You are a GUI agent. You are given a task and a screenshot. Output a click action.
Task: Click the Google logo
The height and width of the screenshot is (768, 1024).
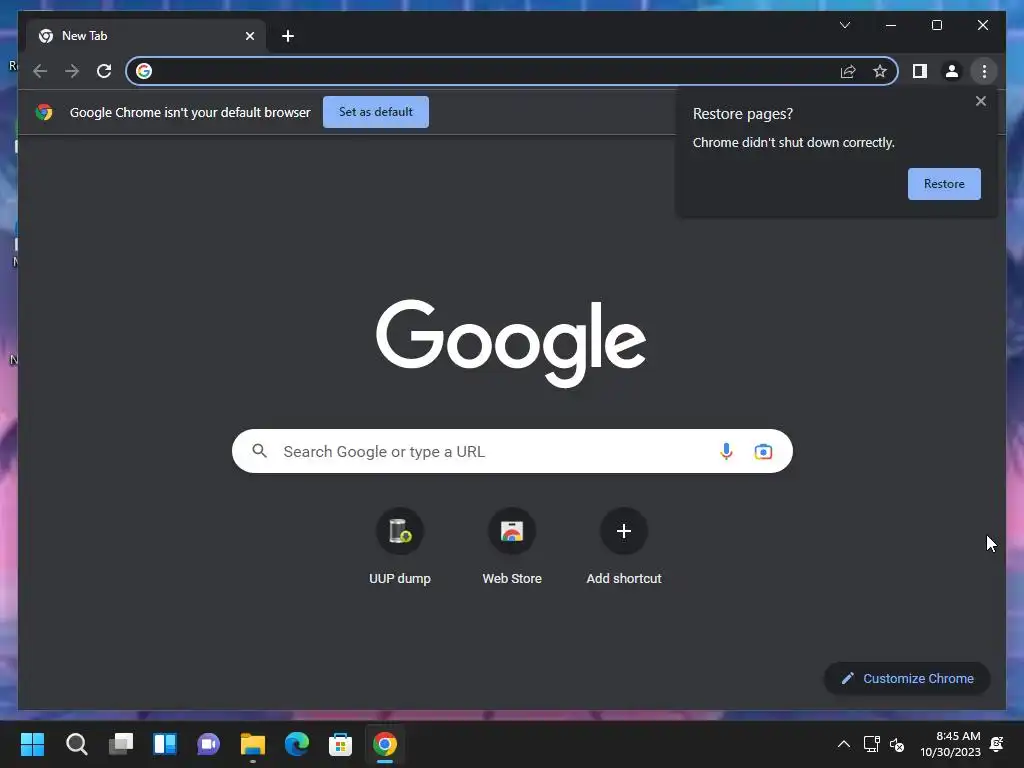(511, 343)
